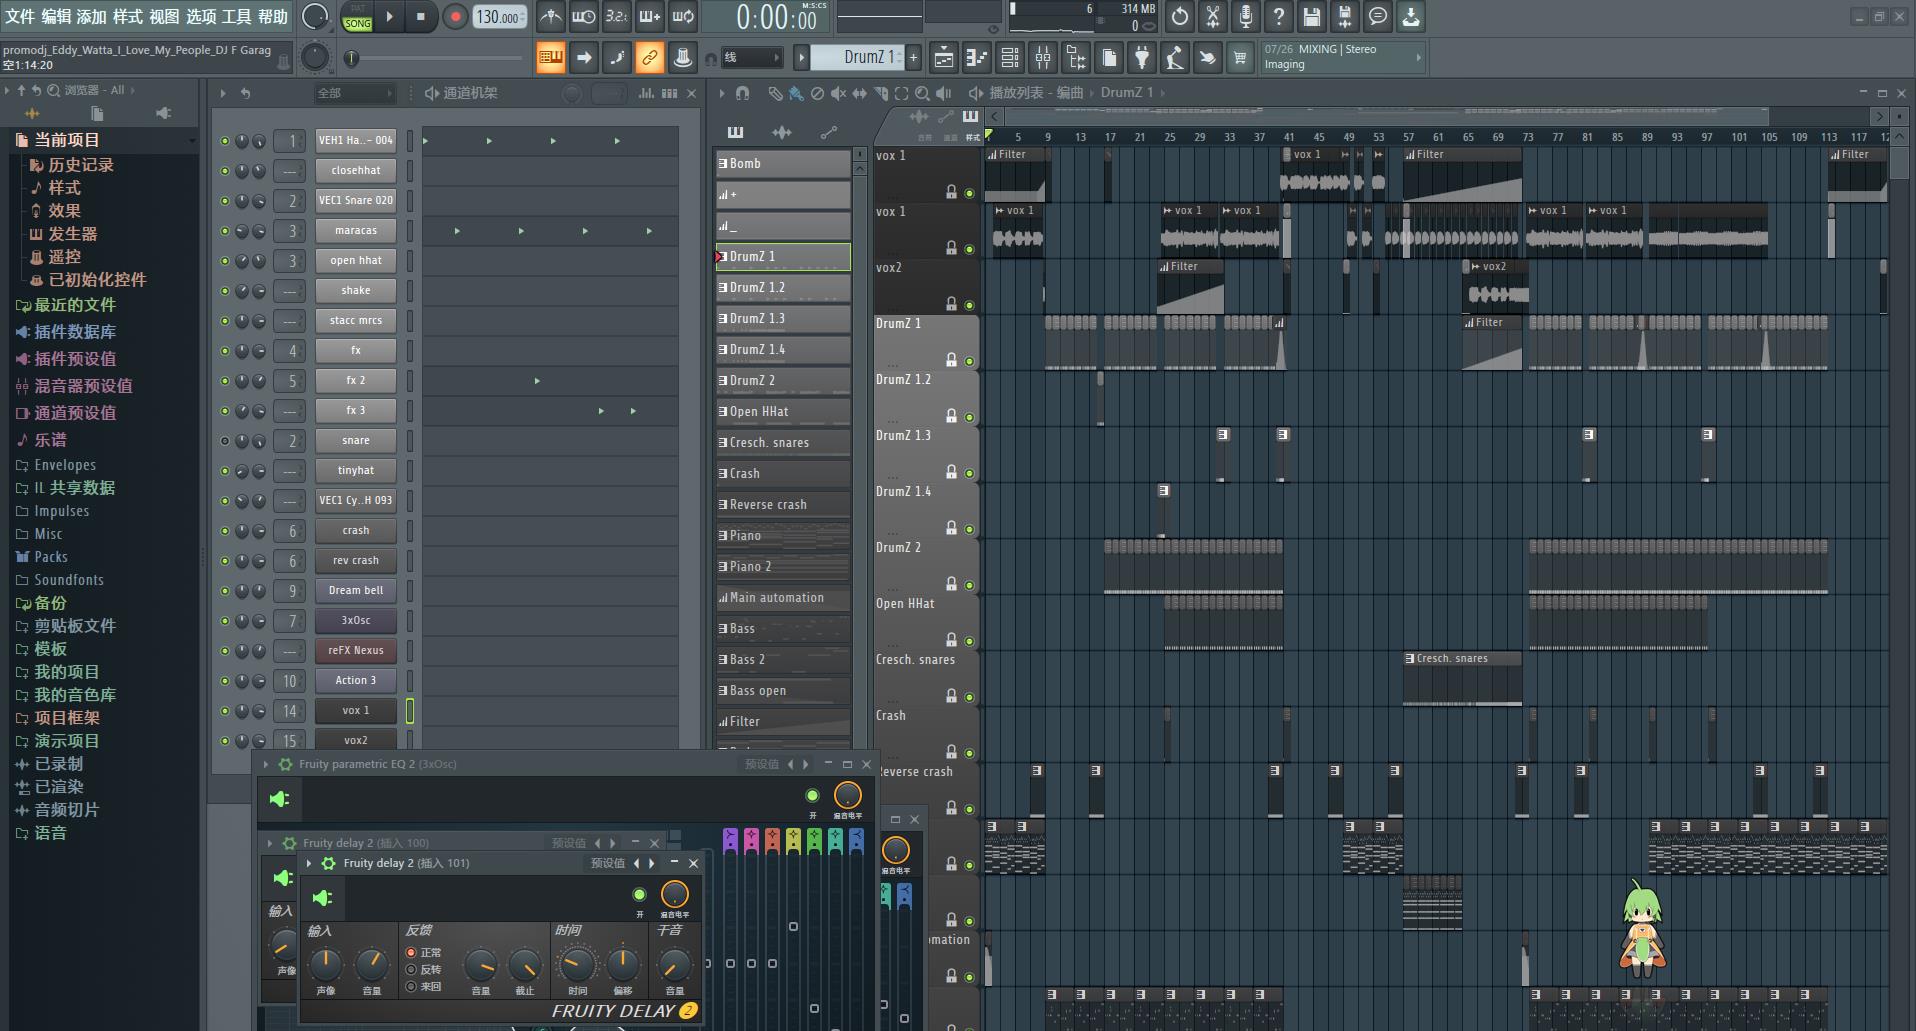1916x1031 pixels.
Task: Toggle the metronome icon
Action: pos(550,16)
